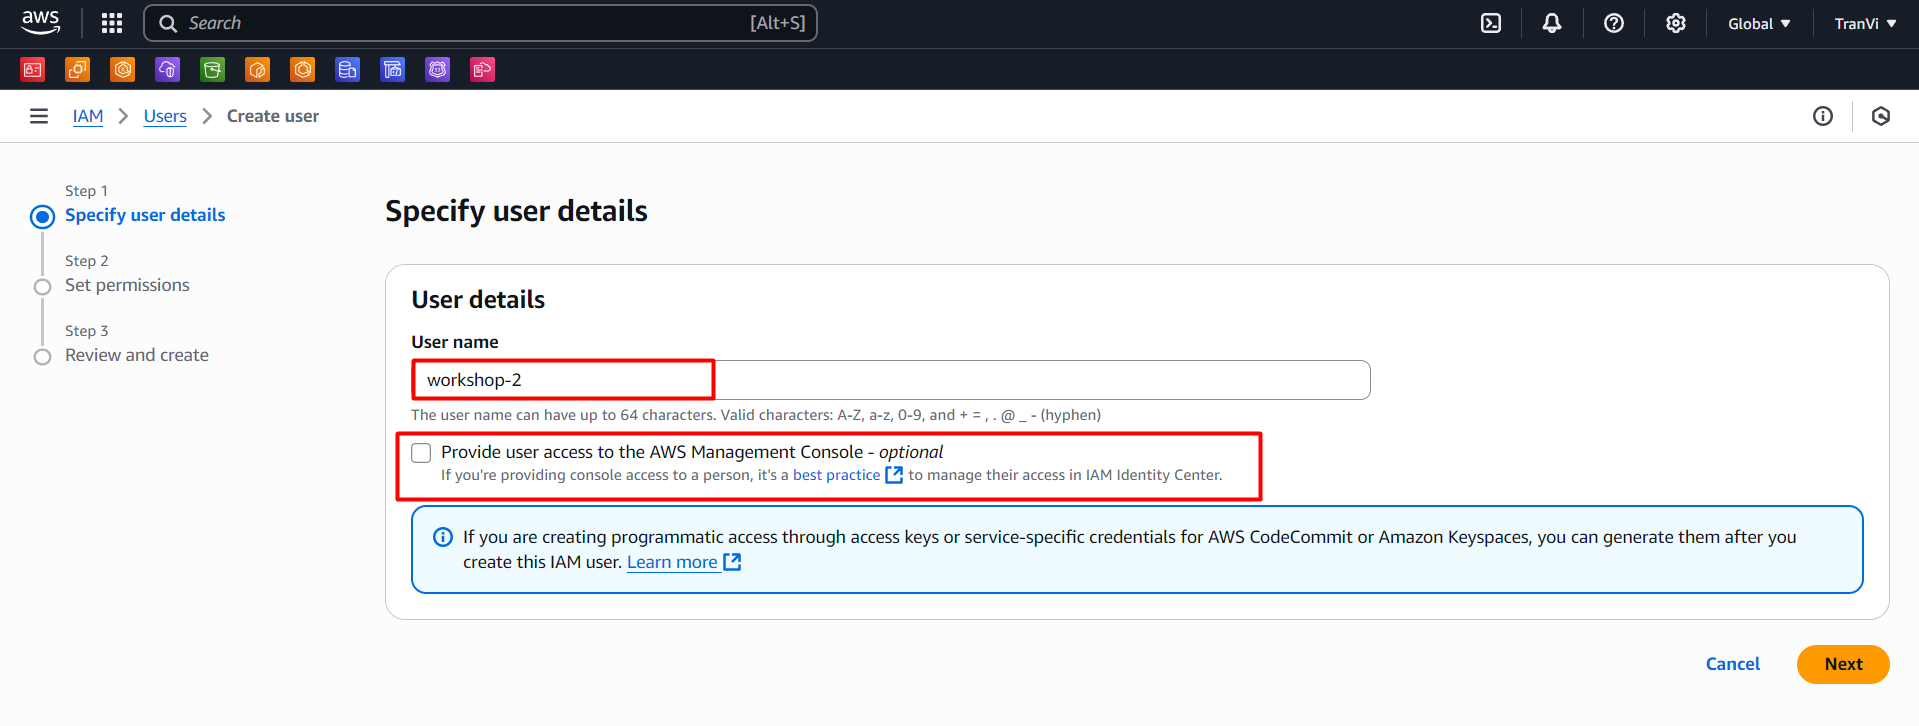
Task: Expand the hamburger side navigation menu
Action: pyautogui.click(x=39, y=116)
